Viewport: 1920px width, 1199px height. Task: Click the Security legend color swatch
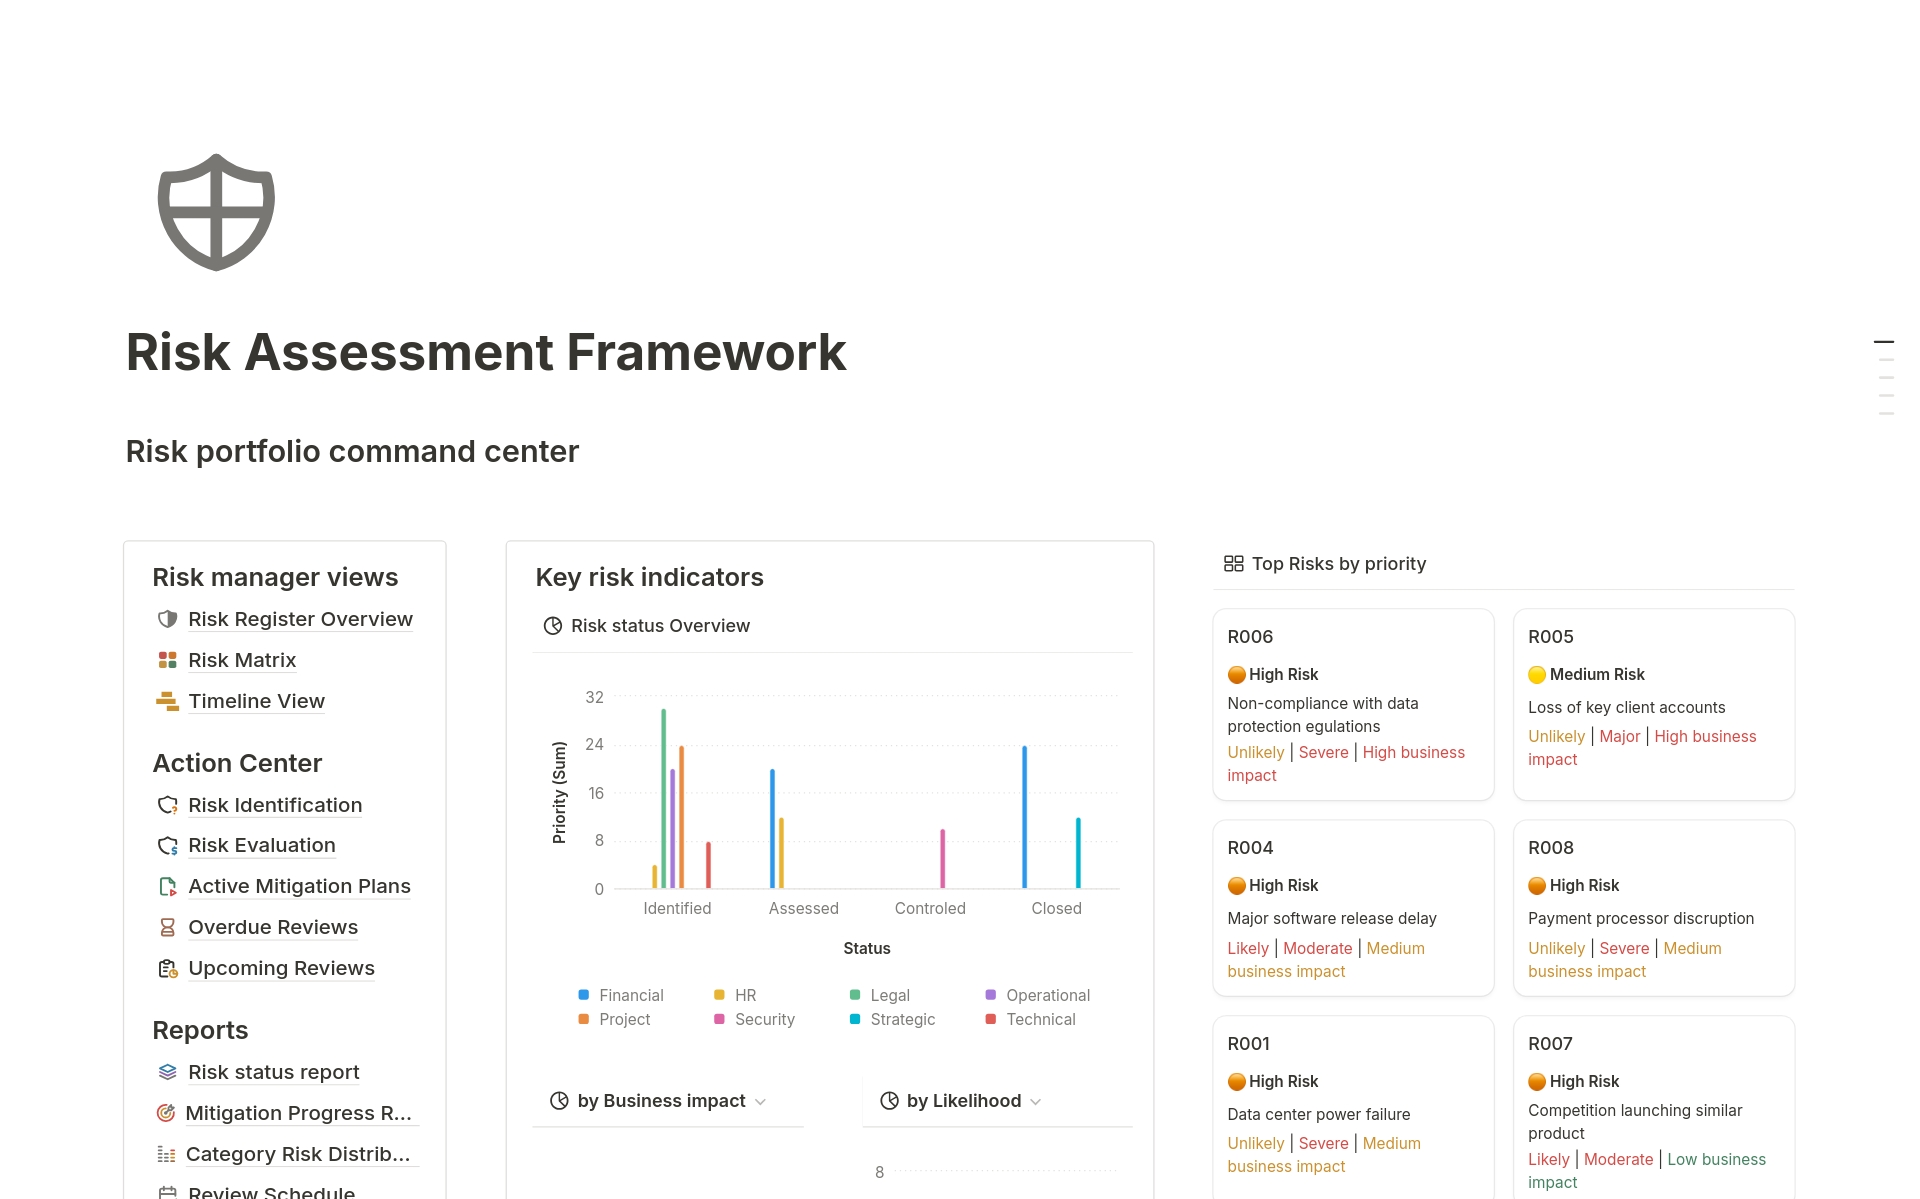click(719, 1019)
